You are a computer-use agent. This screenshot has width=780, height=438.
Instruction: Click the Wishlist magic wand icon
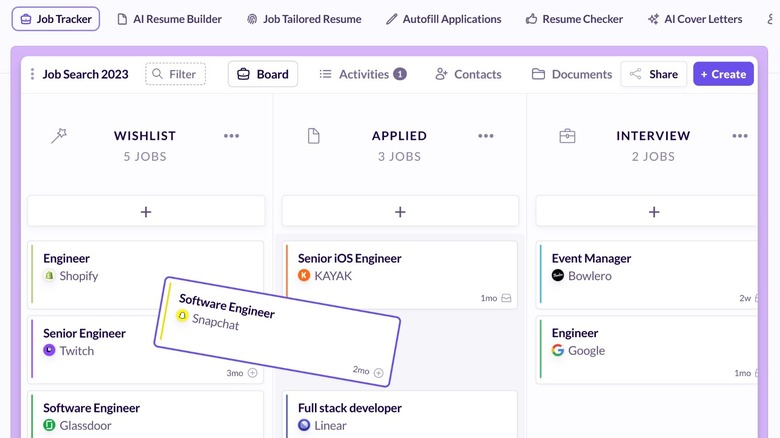(59, 136)
